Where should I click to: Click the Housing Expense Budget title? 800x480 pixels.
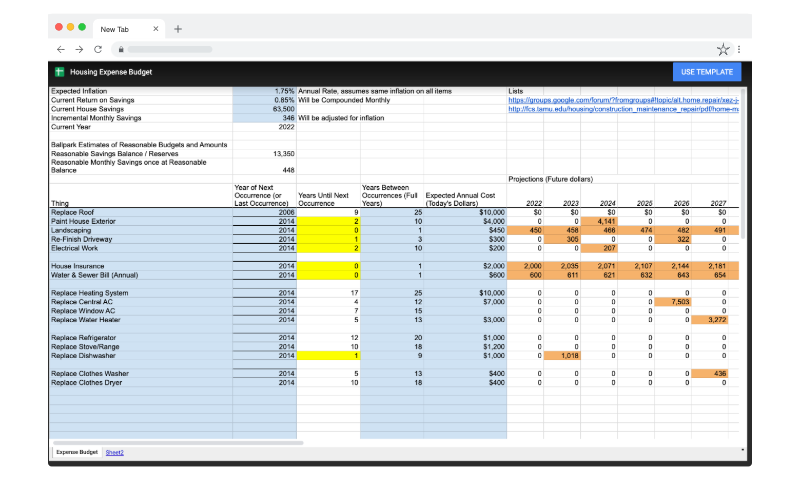(x=111, y=72)
